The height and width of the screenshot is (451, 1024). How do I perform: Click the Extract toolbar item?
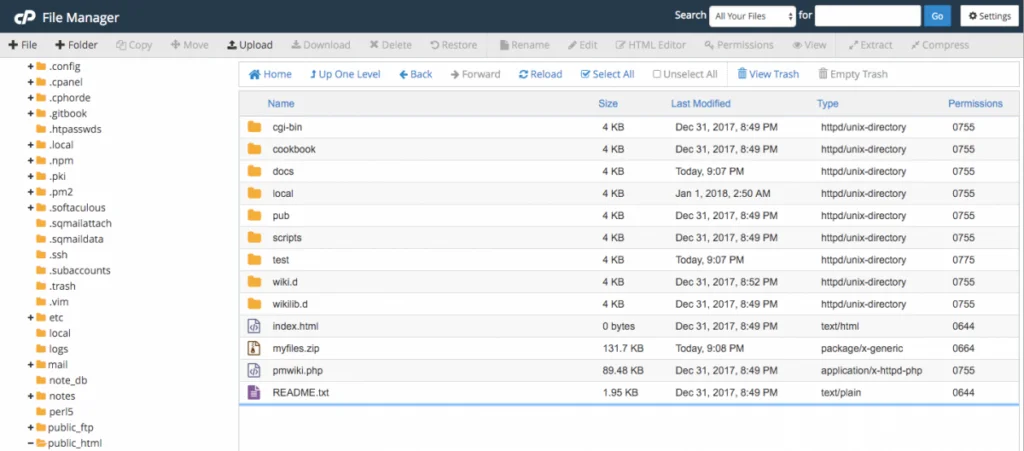[x=872, y=45]
